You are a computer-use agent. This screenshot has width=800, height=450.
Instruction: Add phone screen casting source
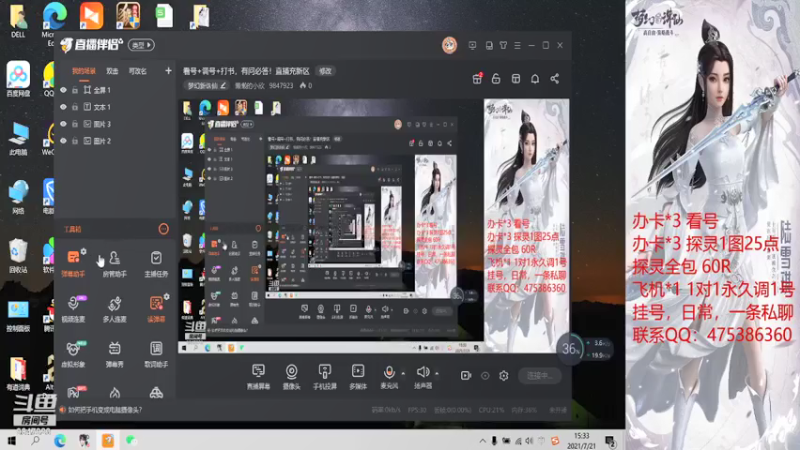tap(324, 377)
